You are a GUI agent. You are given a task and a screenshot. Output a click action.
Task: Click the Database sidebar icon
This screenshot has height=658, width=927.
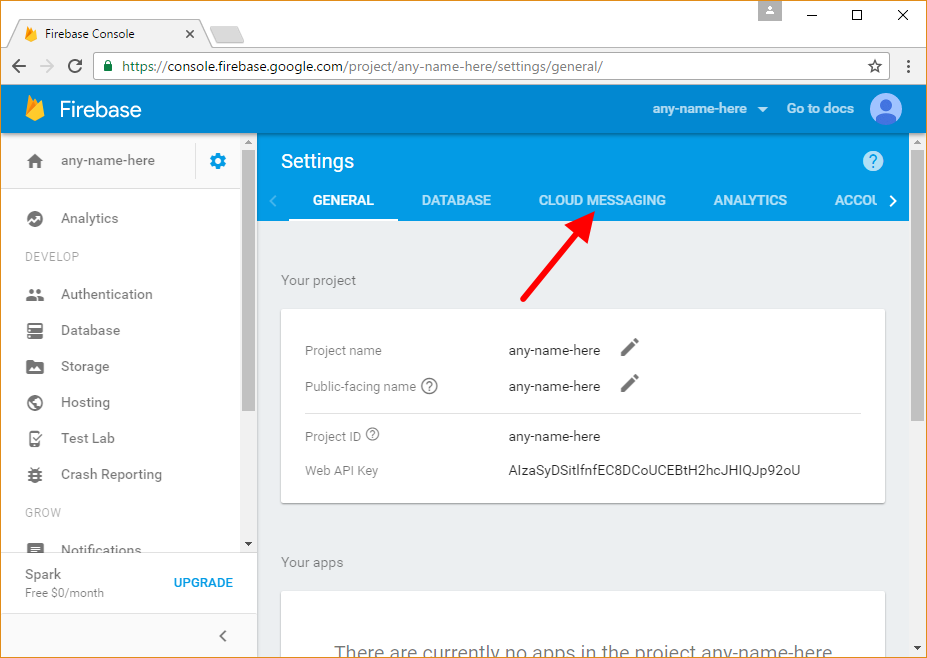coord(35,330)
